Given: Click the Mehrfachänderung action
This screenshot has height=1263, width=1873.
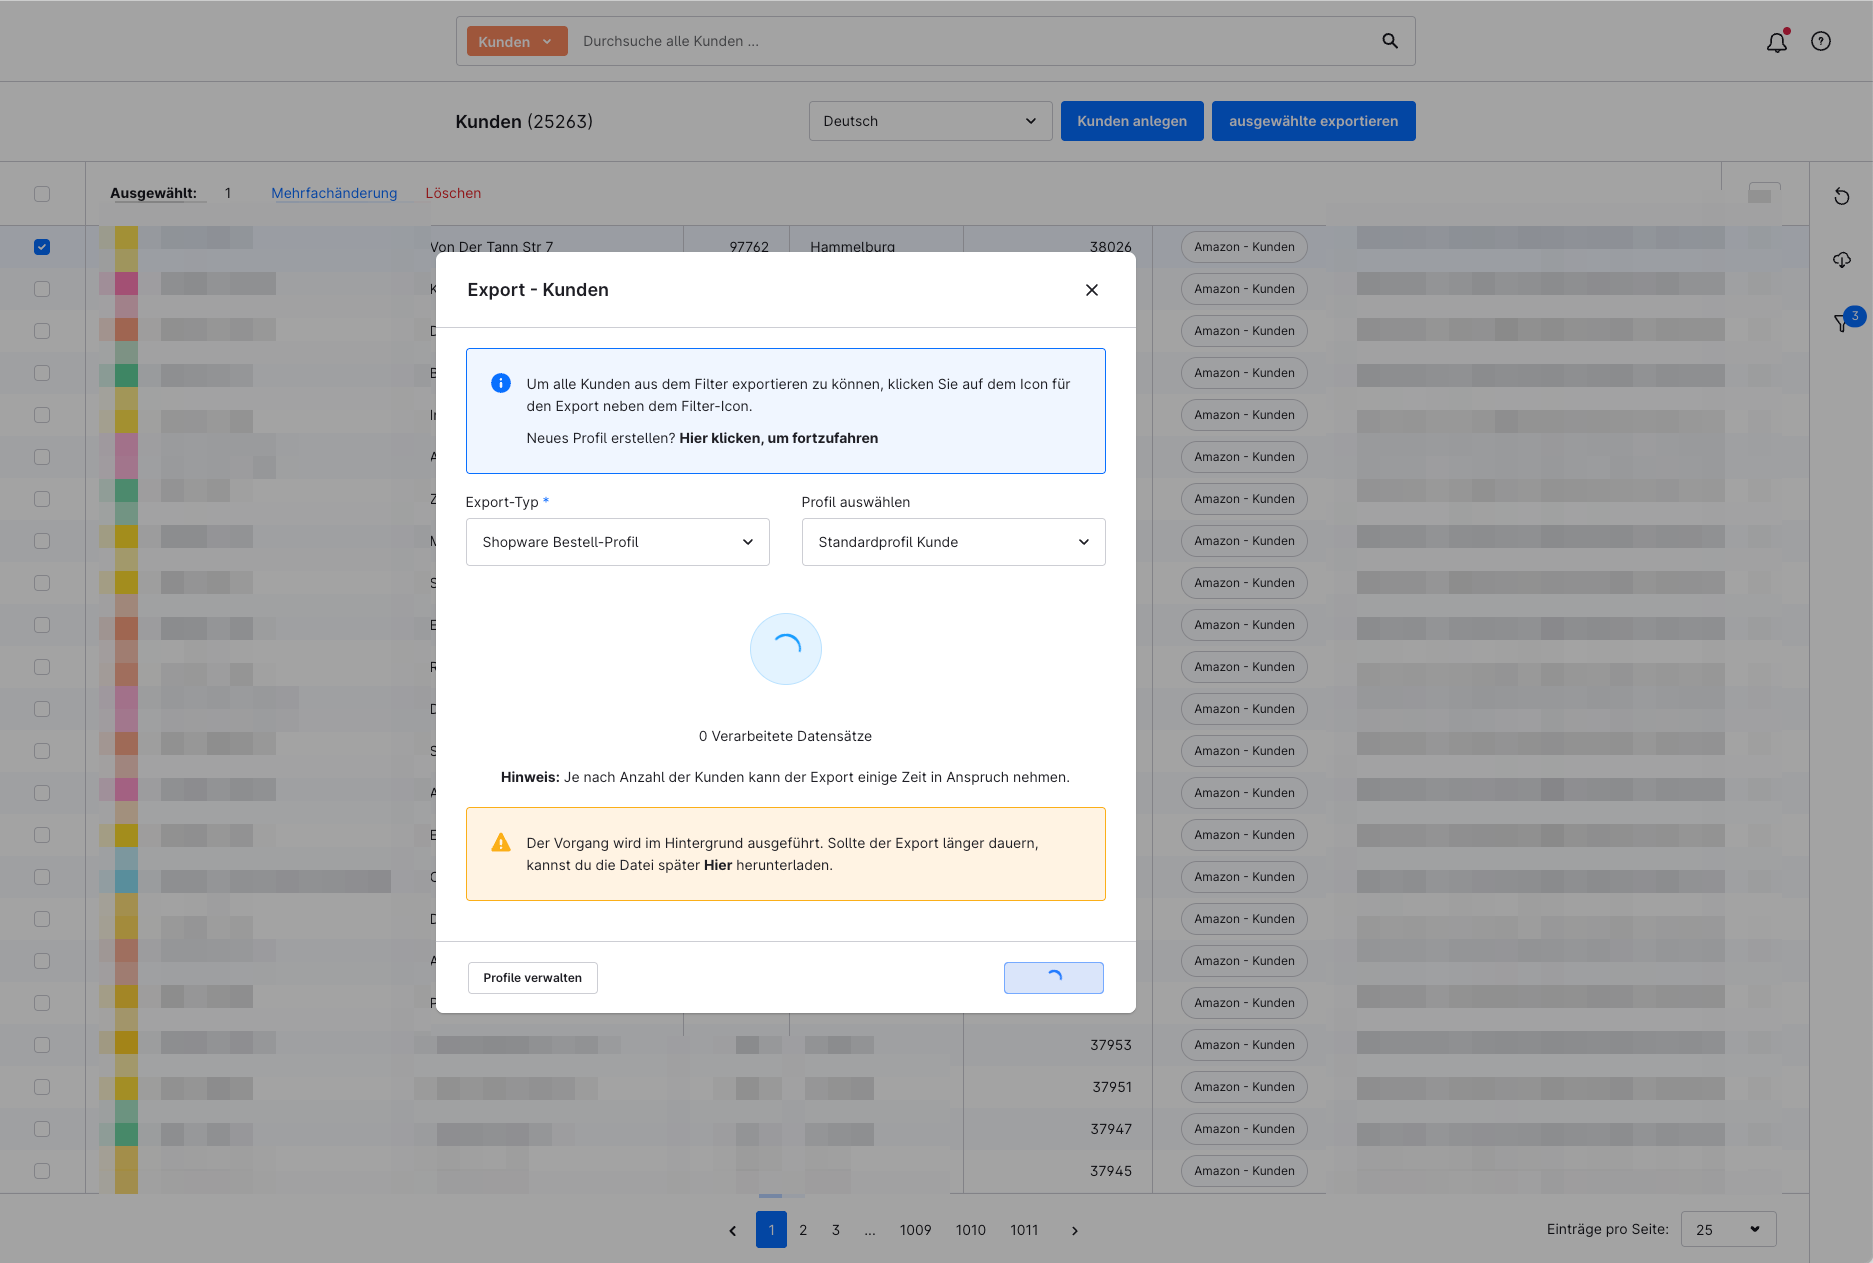Looking at the screenshot, I should tap(334, 192).
